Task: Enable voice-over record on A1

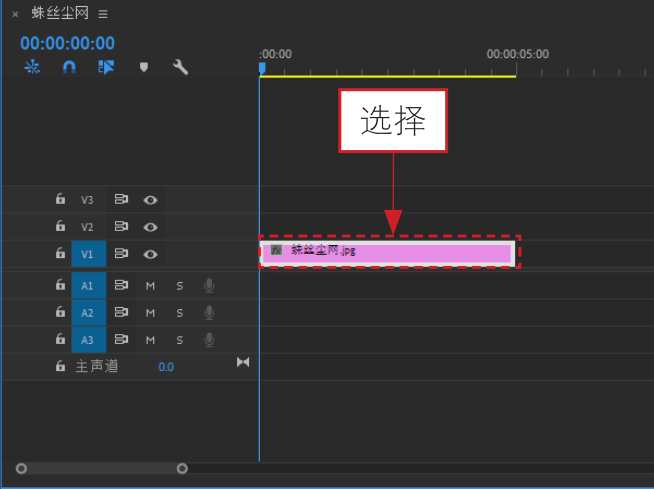Action: point(209,286)
